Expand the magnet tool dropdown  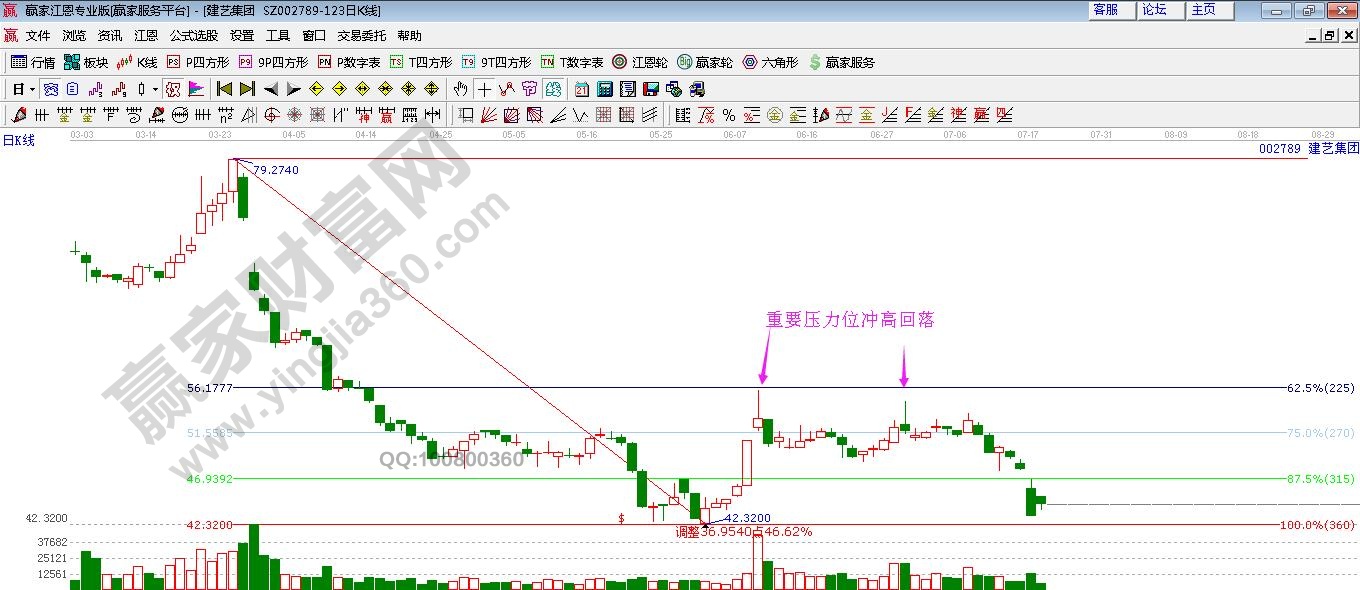(155, 89)
